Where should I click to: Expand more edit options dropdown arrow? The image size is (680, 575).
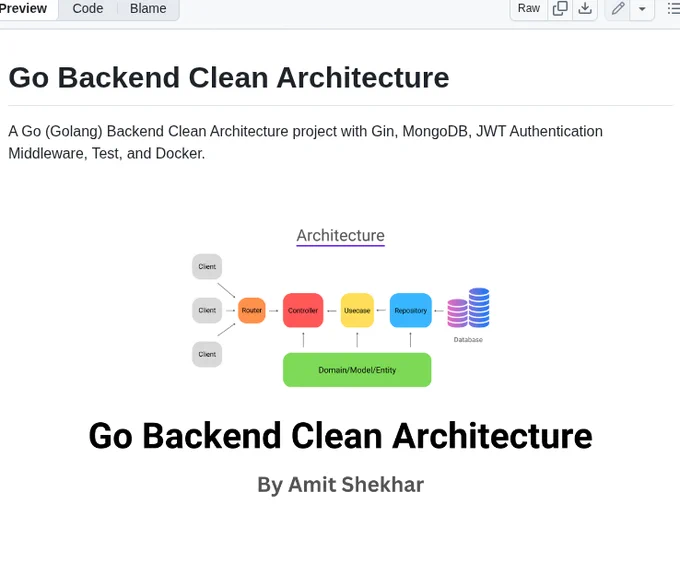click(x=642, y=9)
